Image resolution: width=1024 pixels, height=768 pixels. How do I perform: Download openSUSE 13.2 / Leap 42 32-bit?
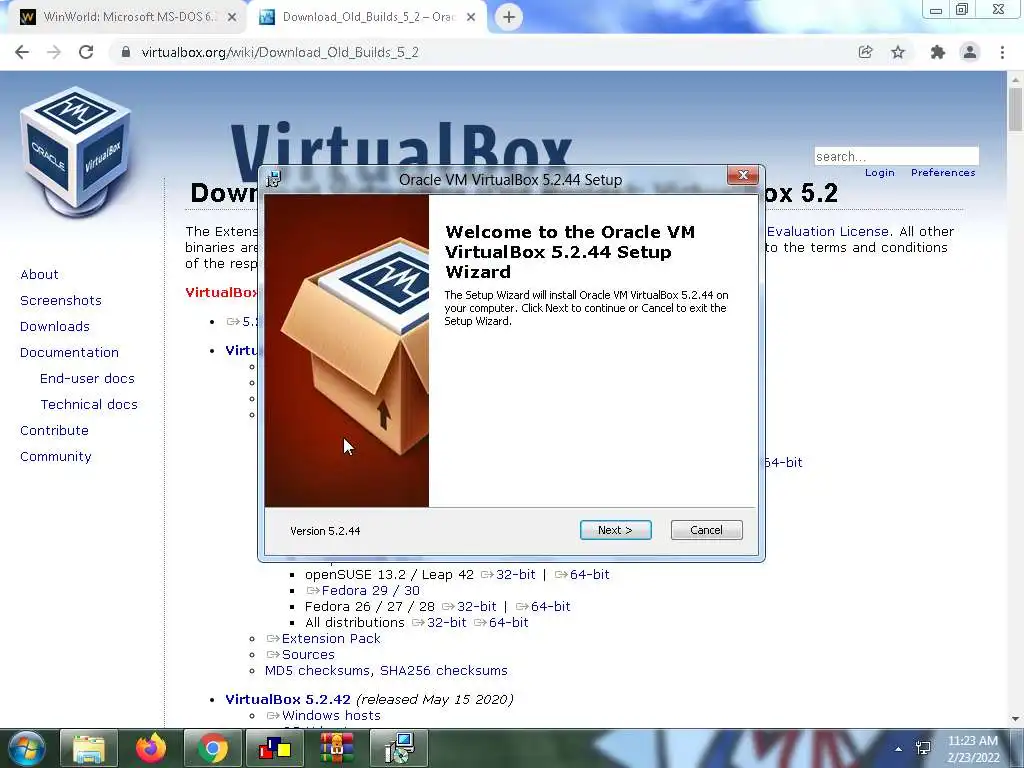coord(515,575)
